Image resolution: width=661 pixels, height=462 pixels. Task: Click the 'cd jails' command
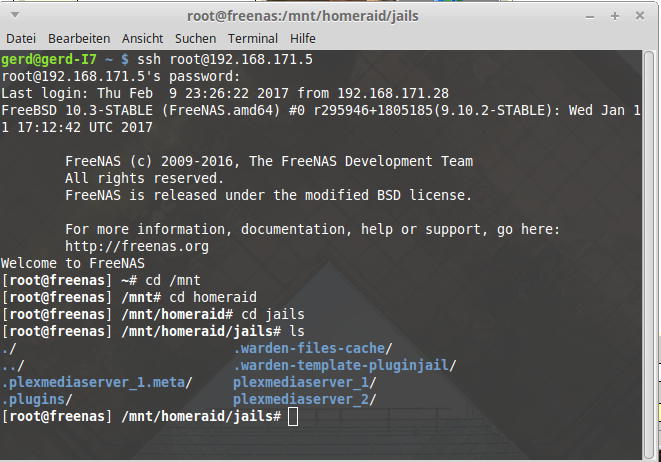pyautogui.click(x=273, y=314)
